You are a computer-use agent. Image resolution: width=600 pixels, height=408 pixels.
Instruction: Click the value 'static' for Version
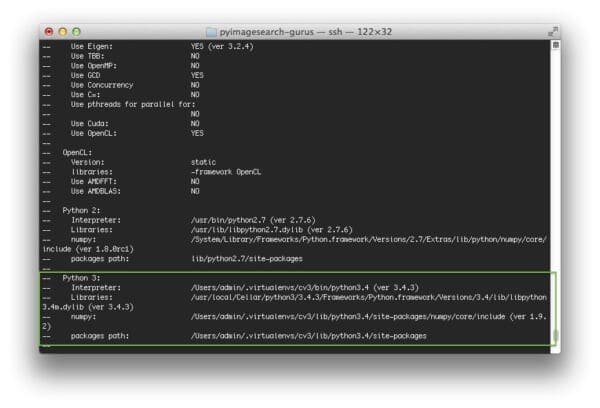(x=203, y=162)
